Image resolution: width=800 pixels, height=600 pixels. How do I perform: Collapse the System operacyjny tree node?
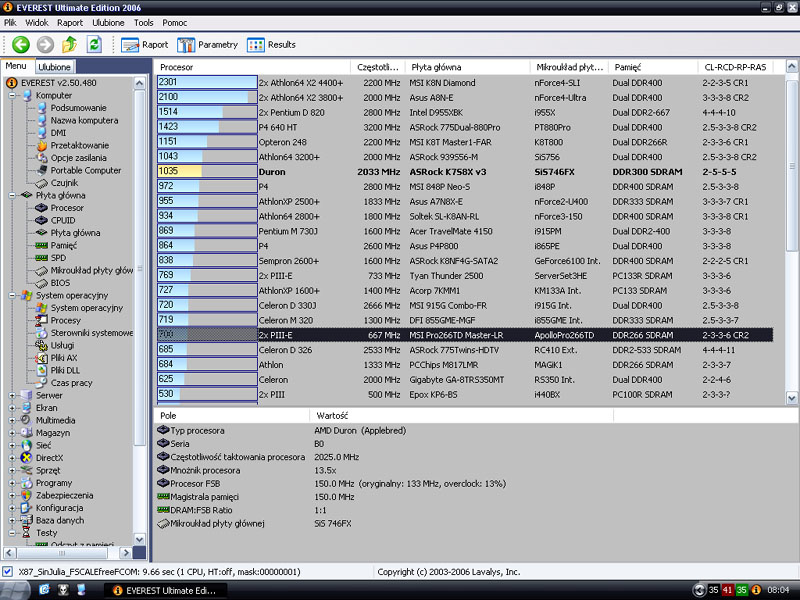point(12,295)
